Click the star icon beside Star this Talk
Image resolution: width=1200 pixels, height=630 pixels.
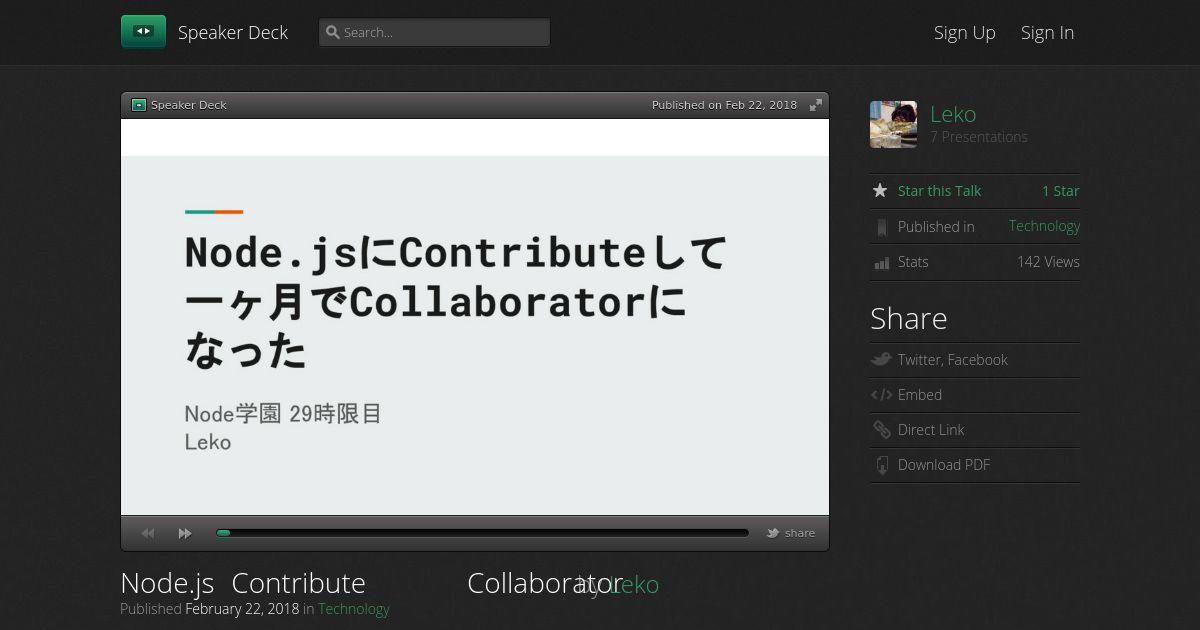[x=880, y=190]
